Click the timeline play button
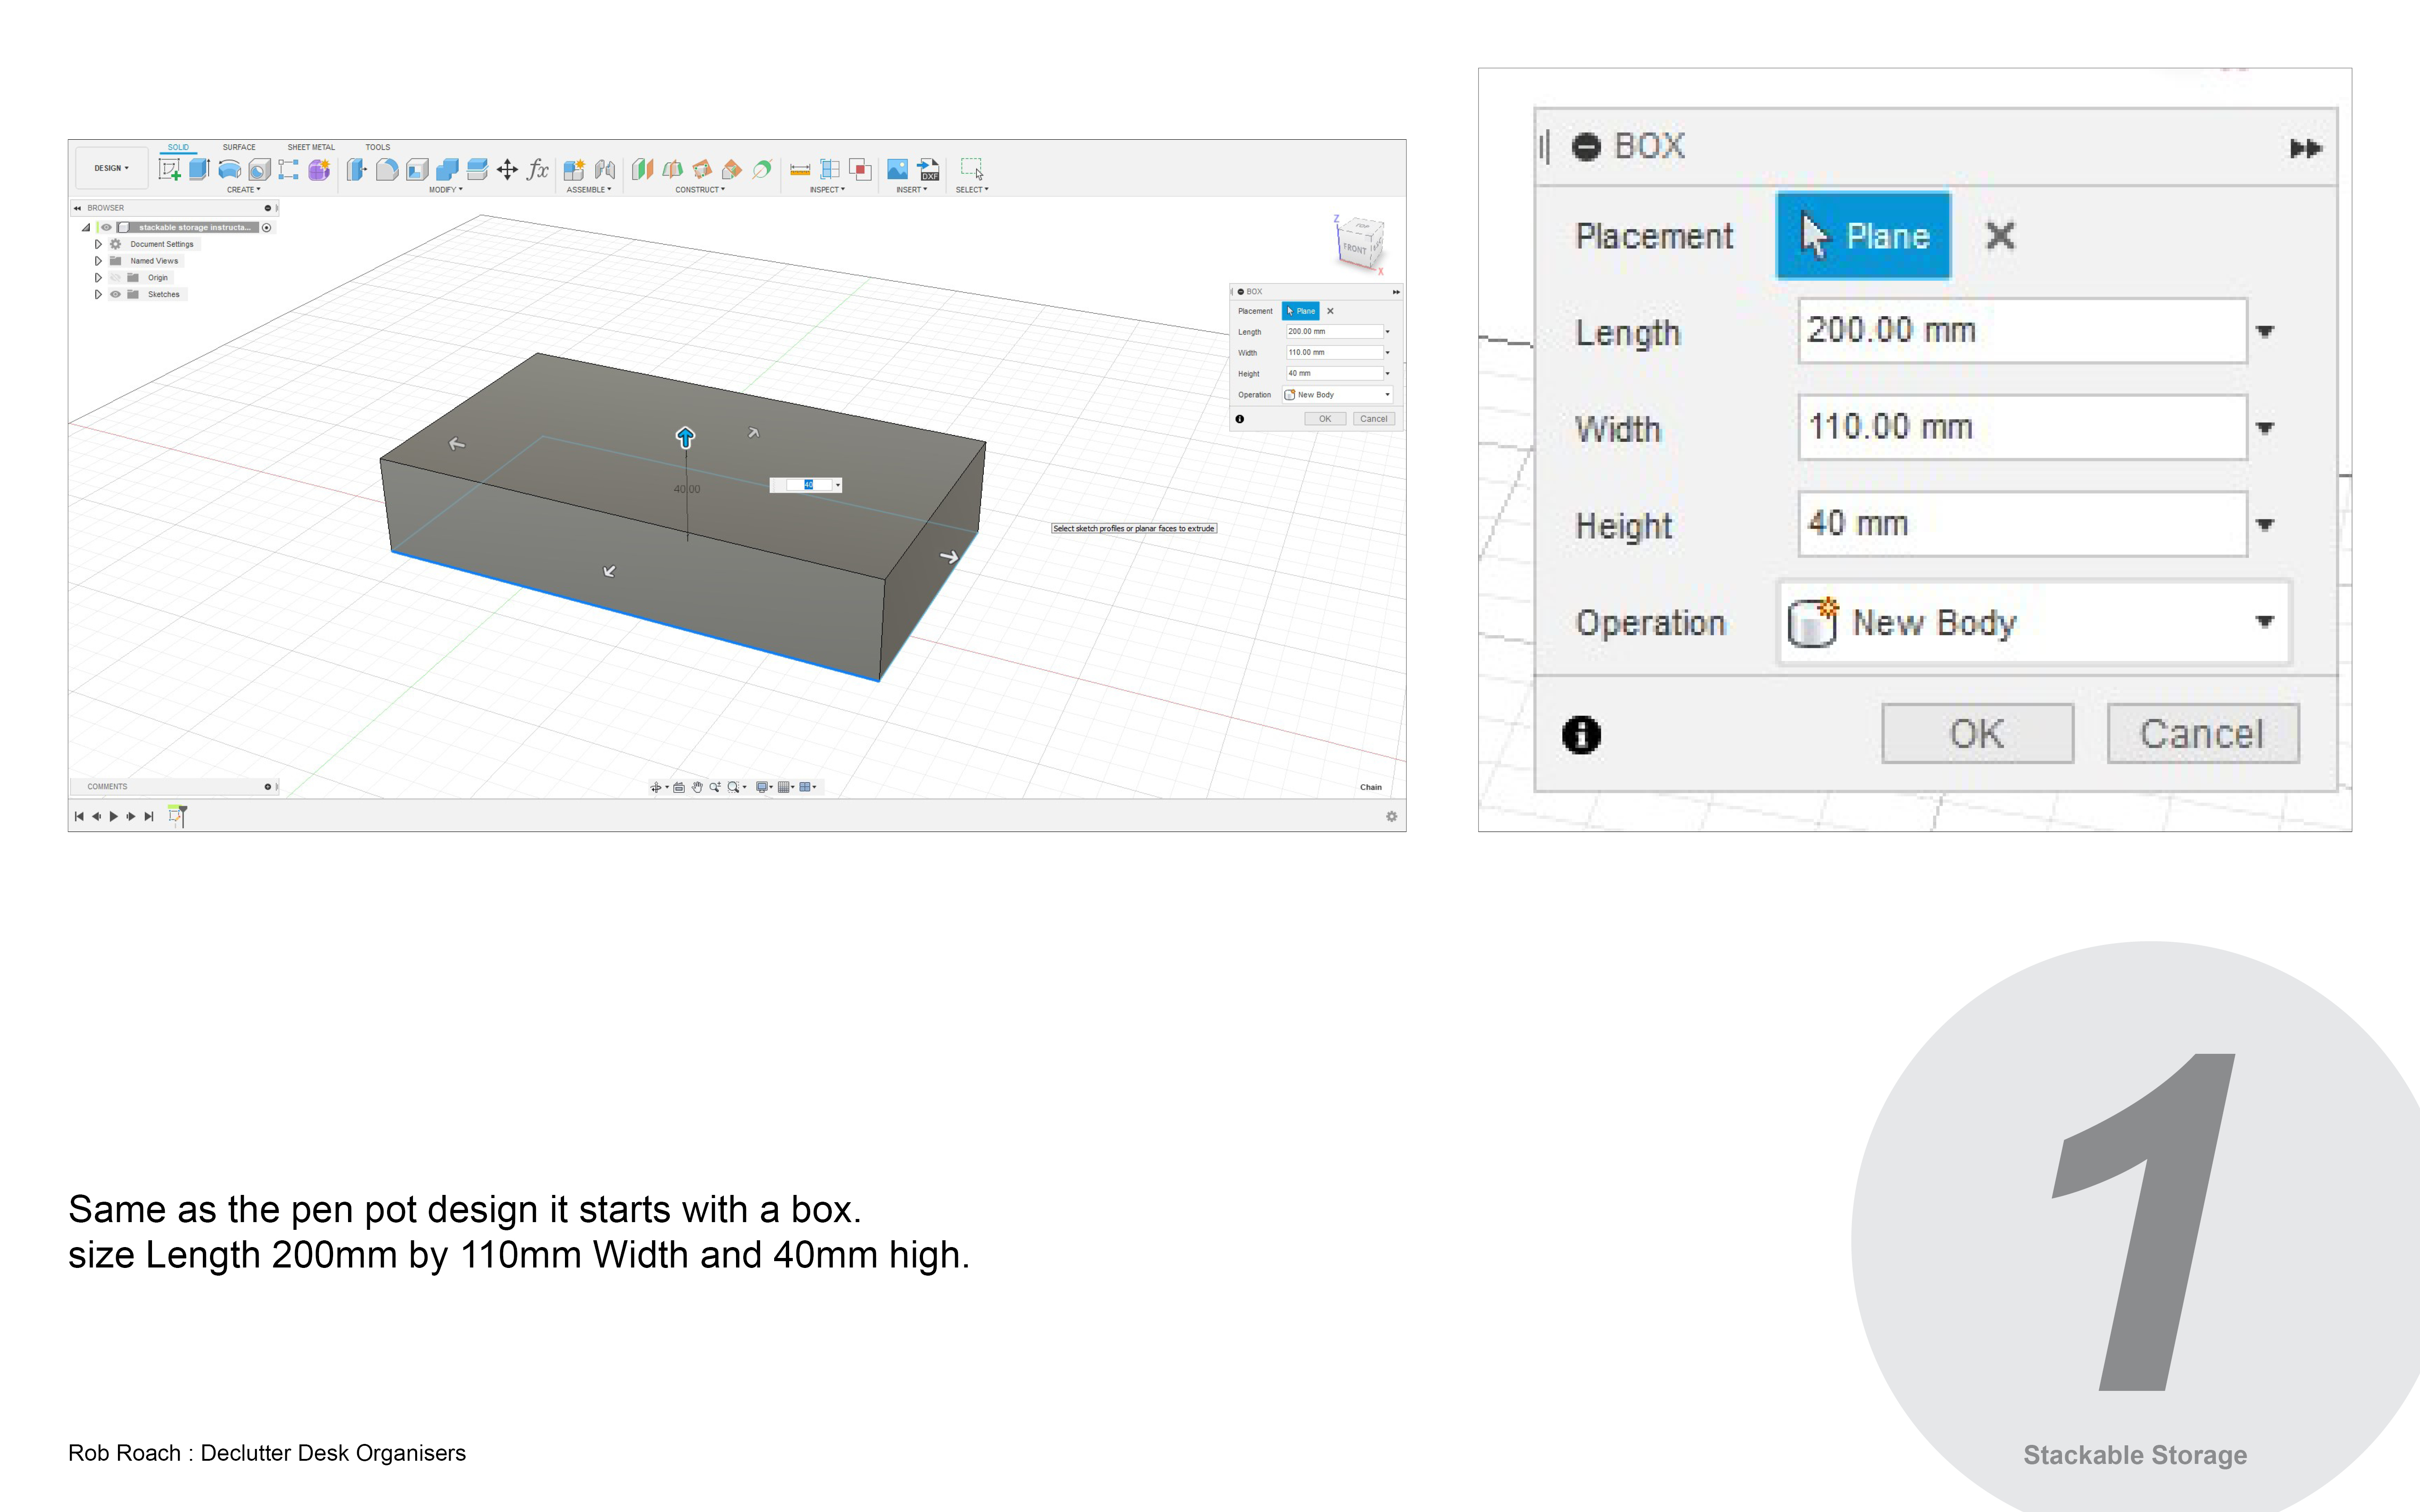The image size is (2420, 1512). [114, 816]
